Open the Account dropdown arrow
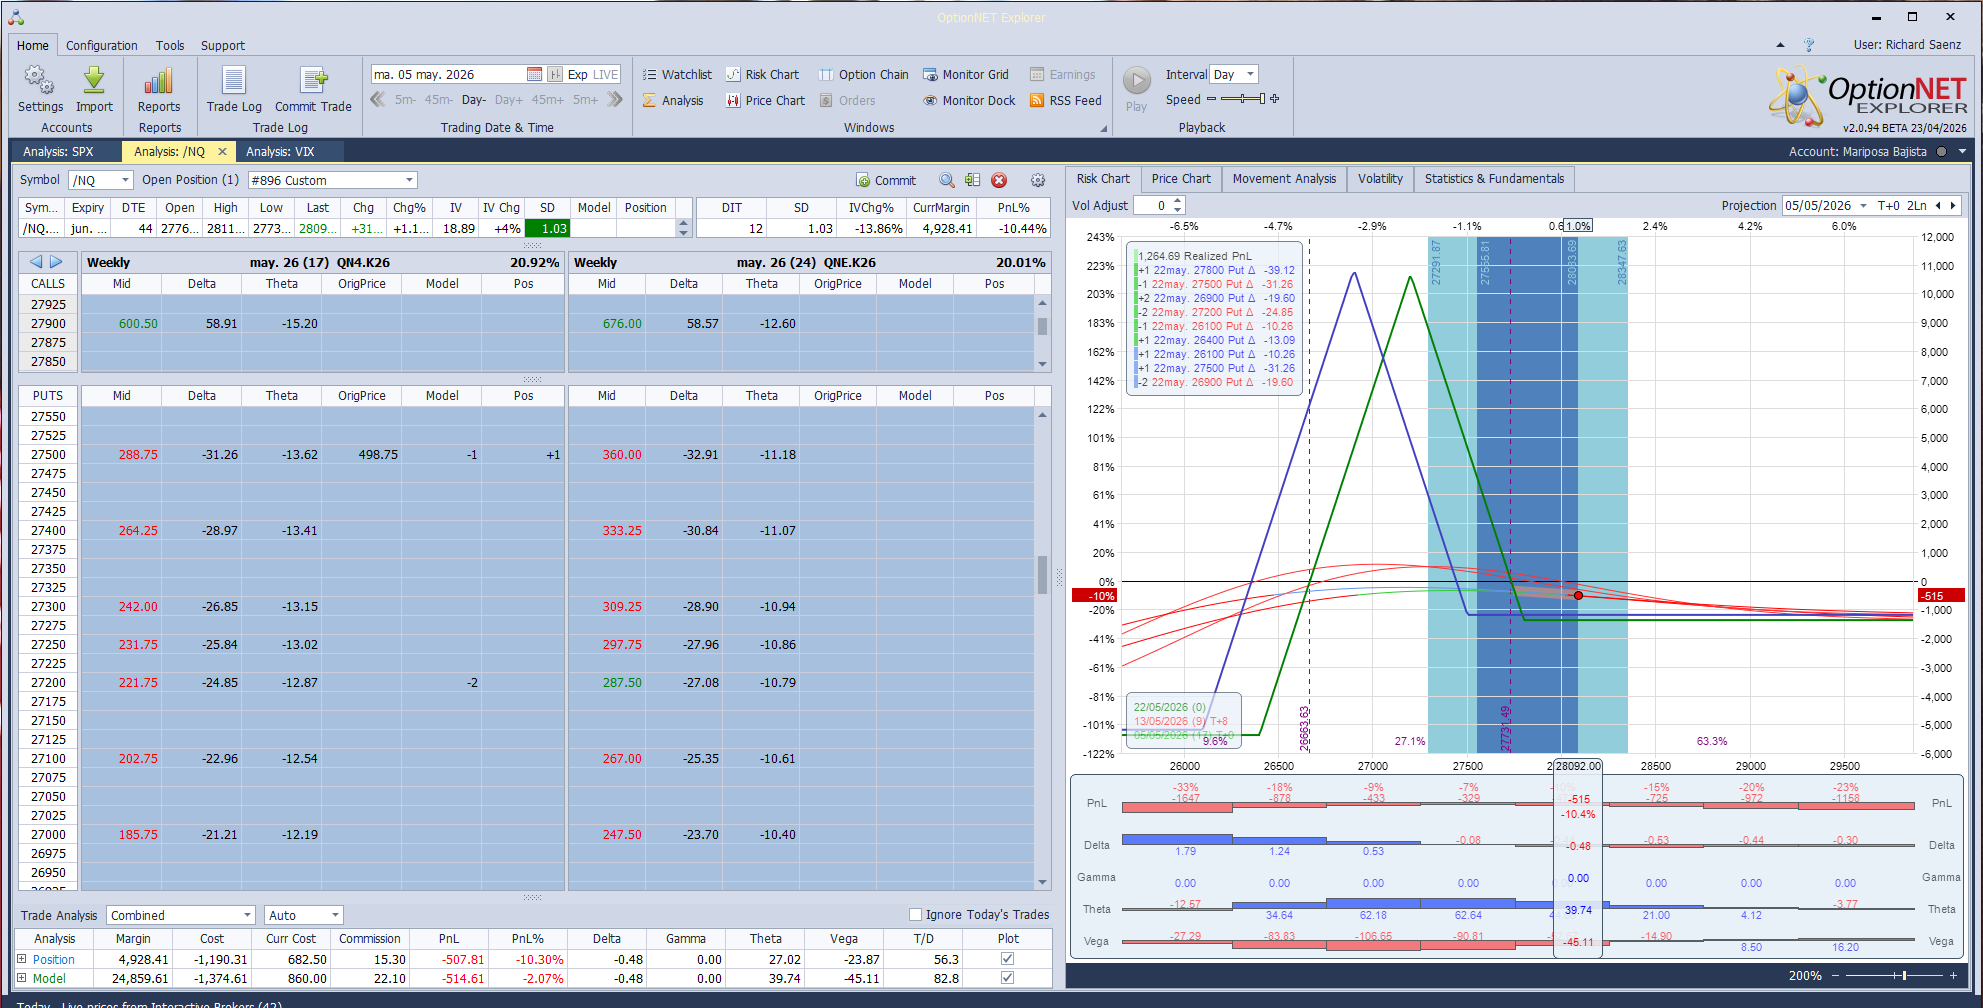This screenshot has height=1008, width=1983. click(x=1962, y=152)
